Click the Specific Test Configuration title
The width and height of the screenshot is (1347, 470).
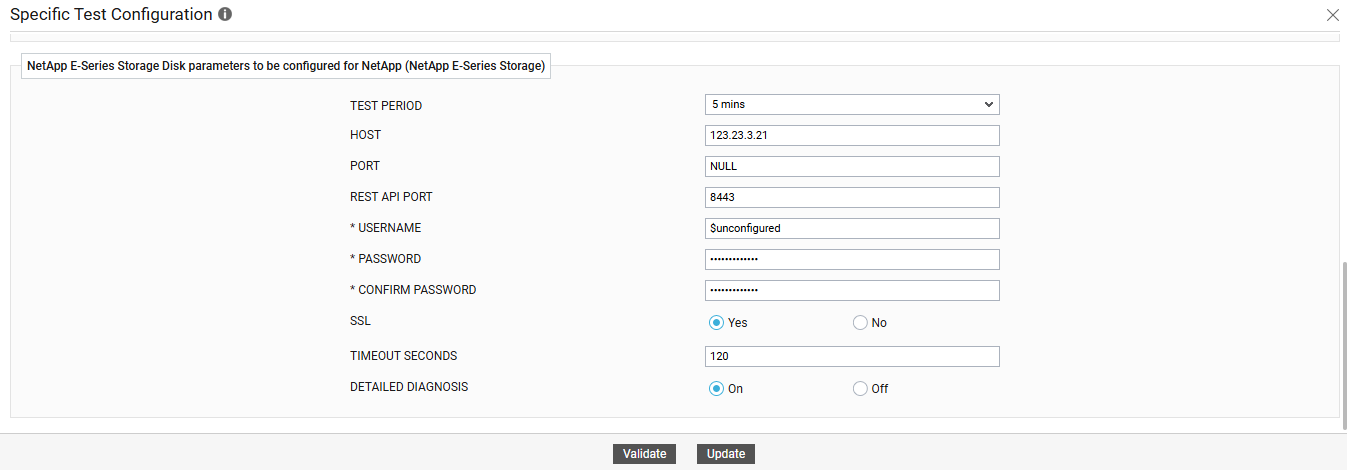point(111,15)
